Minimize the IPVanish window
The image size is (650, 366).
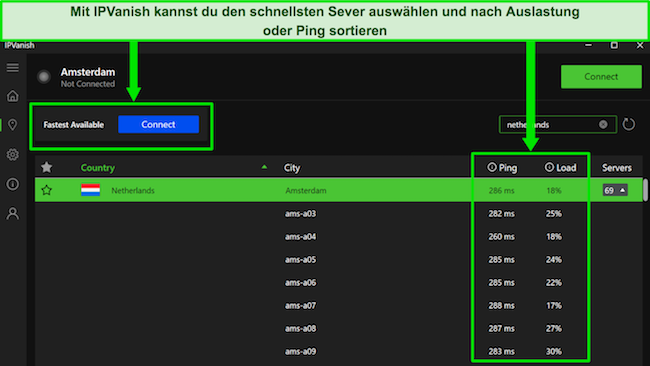(588, 45)
